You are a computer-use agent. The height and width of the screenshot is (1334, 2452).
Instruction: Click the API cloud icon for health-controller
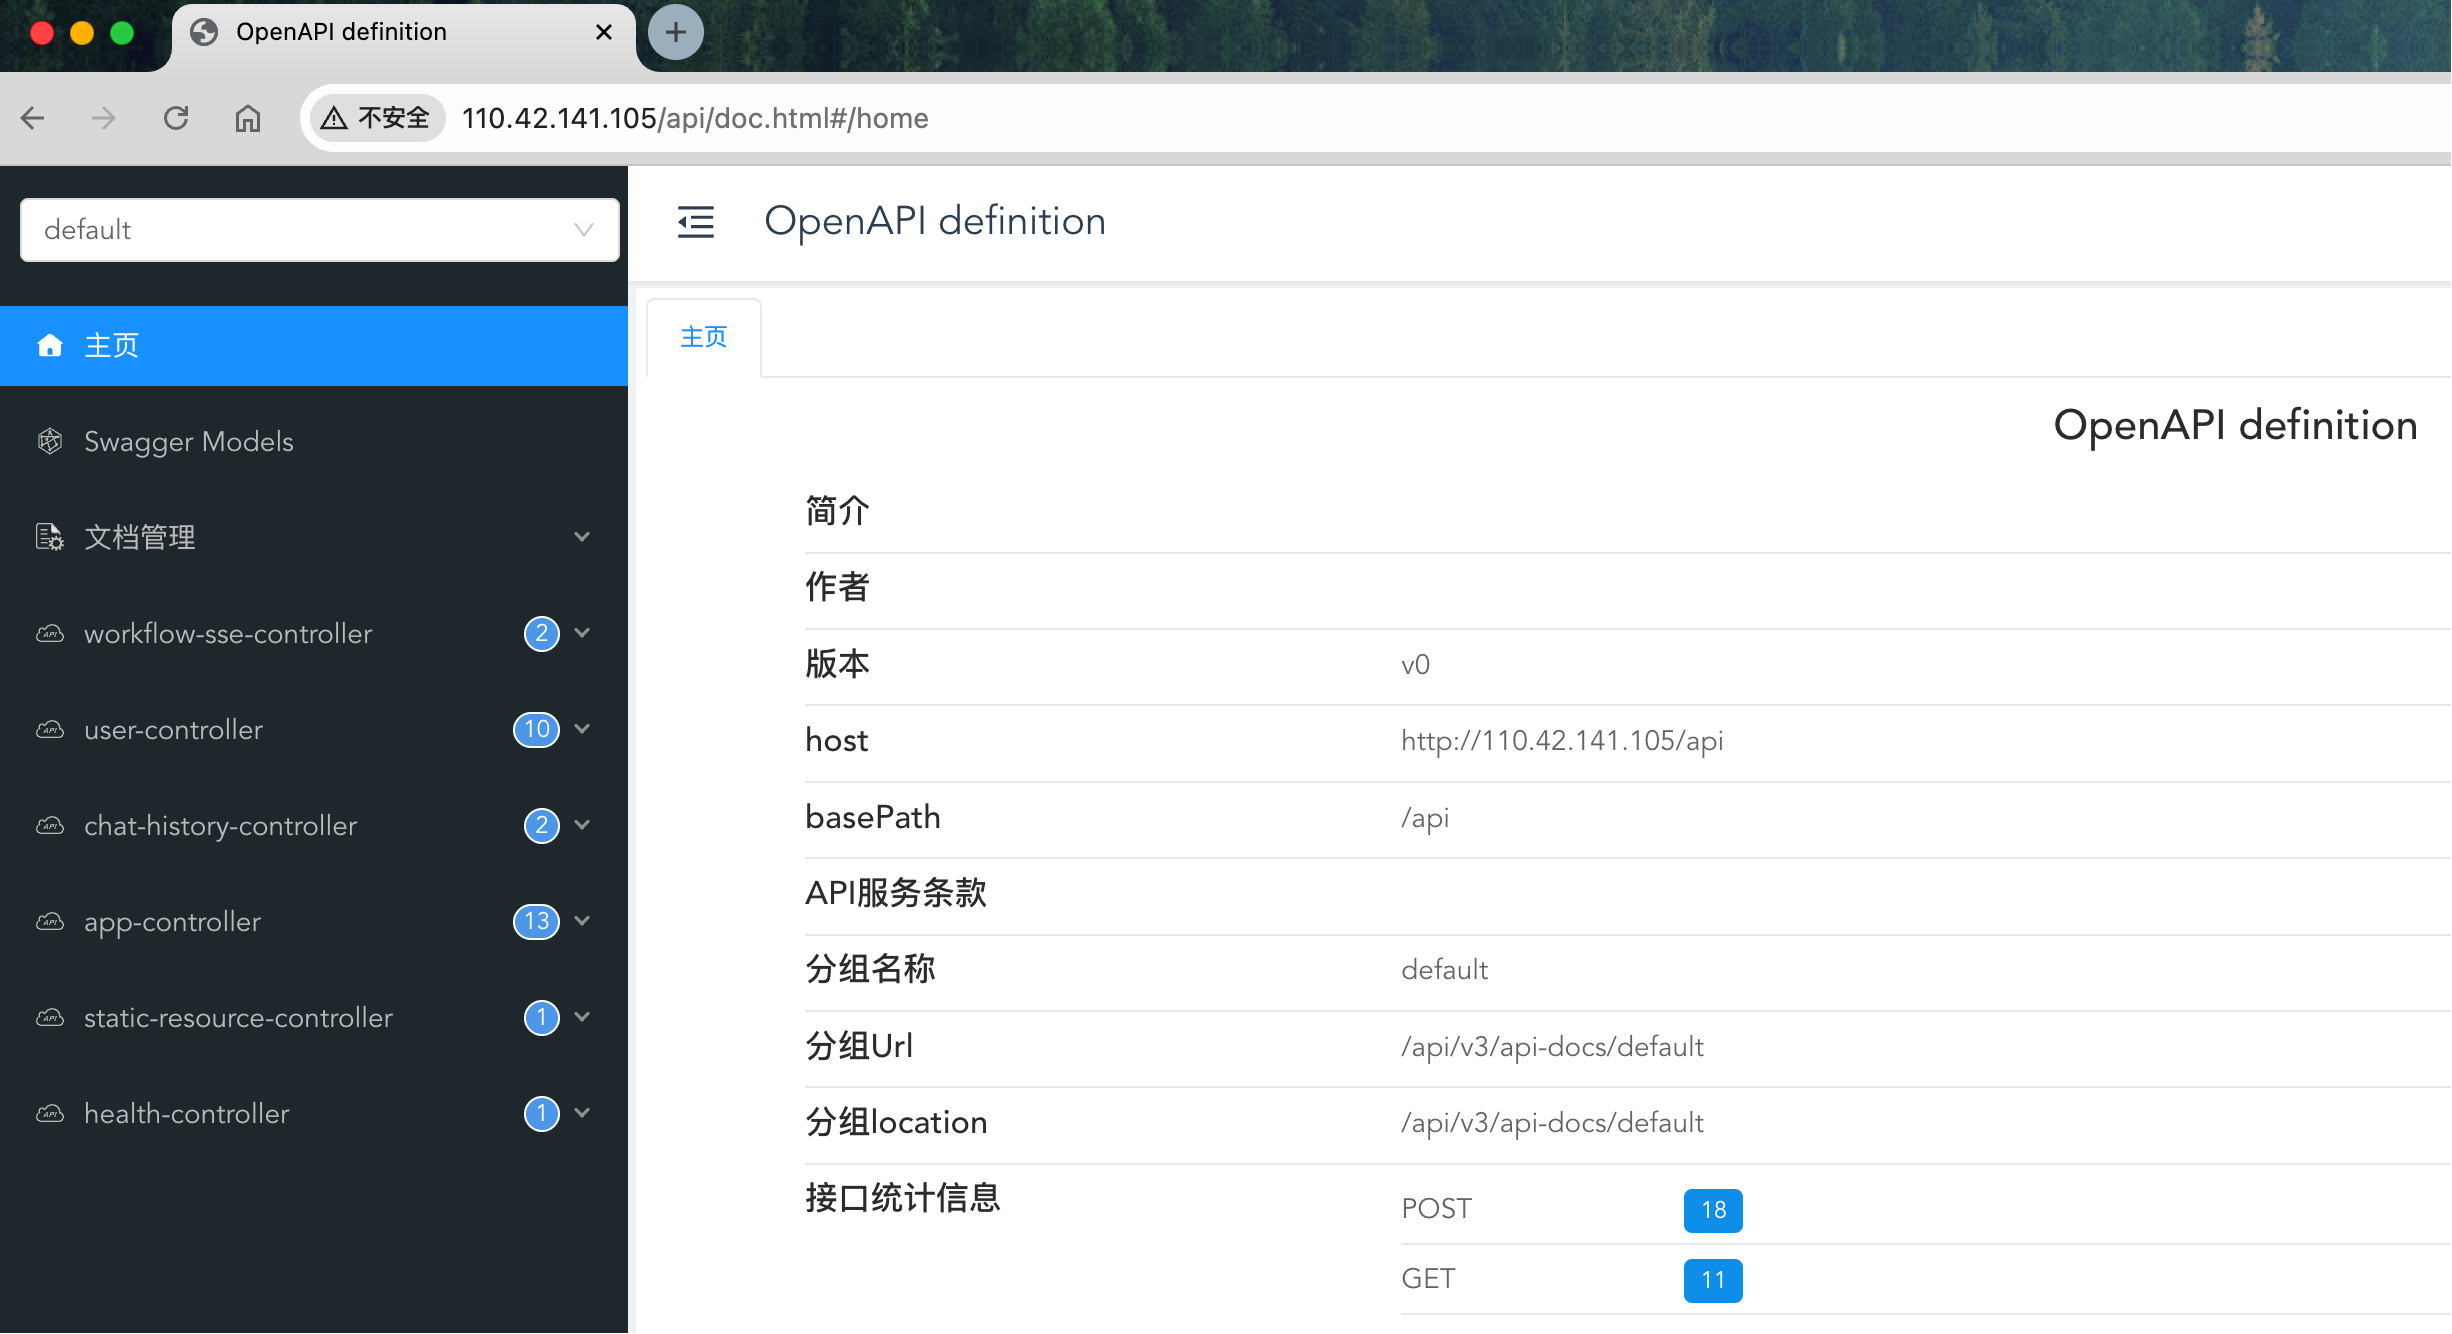pos(50,1113)
